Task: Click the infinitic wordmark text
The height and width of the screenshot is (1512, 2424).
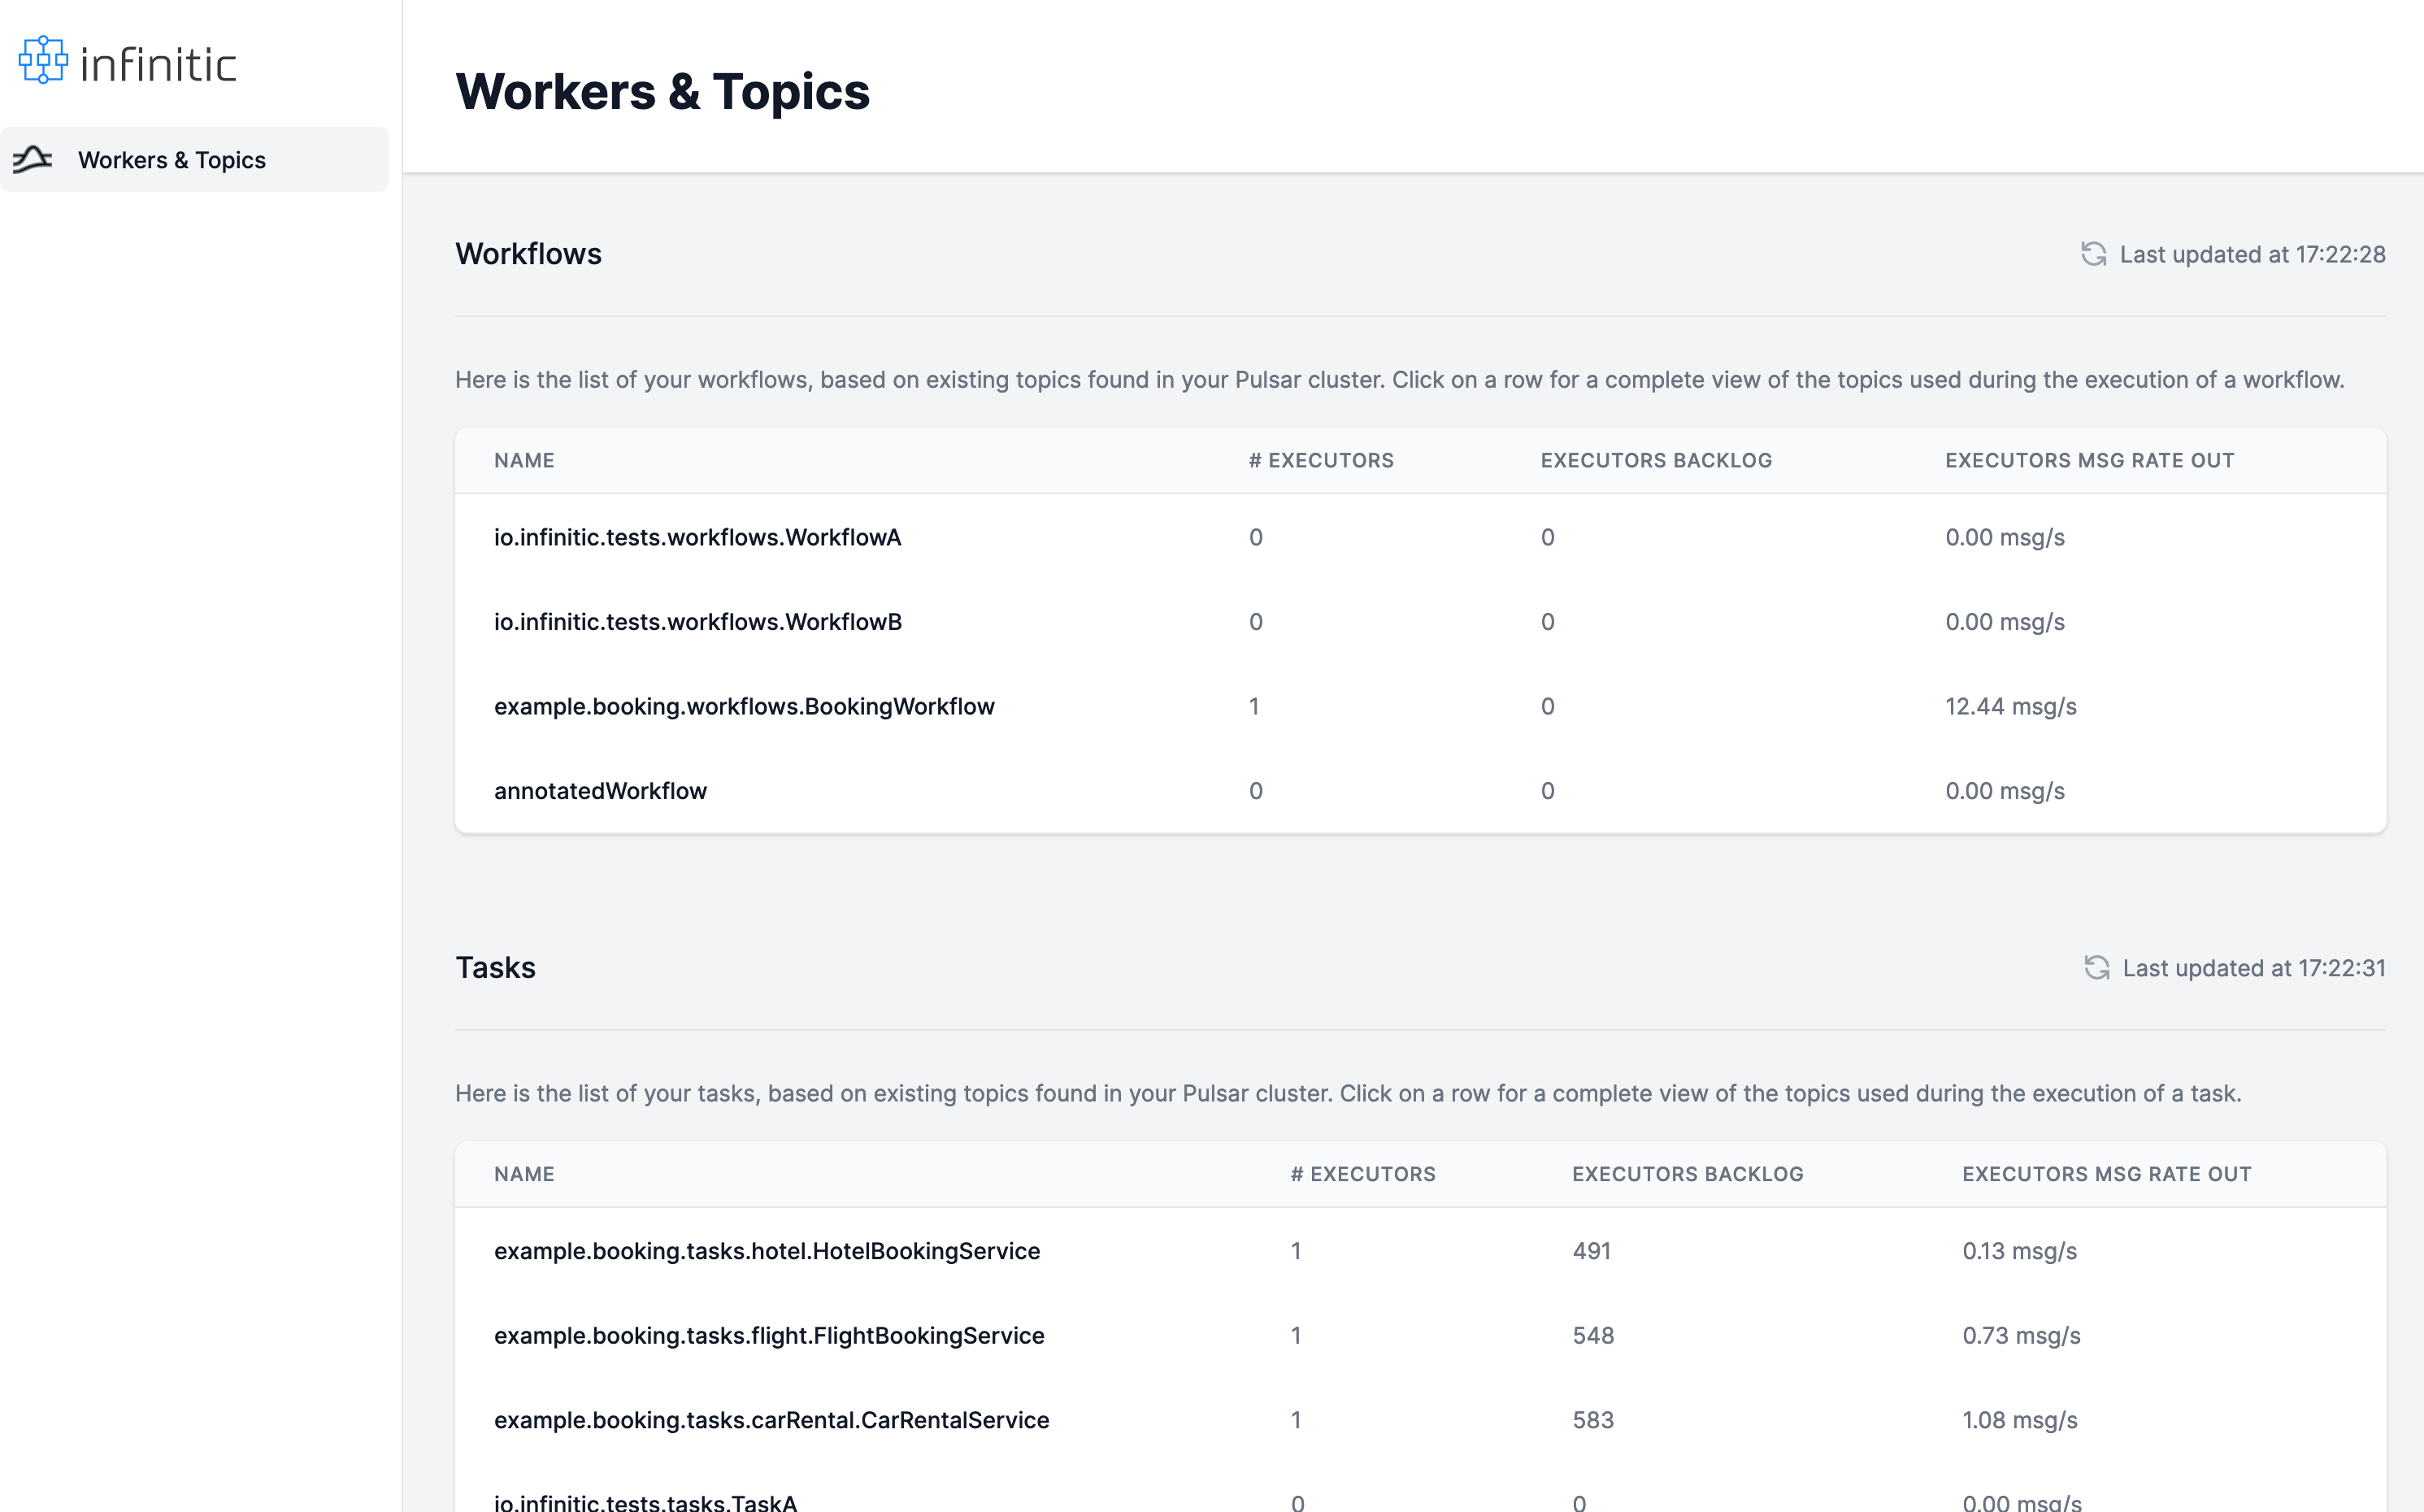Action: coord(158,65)
